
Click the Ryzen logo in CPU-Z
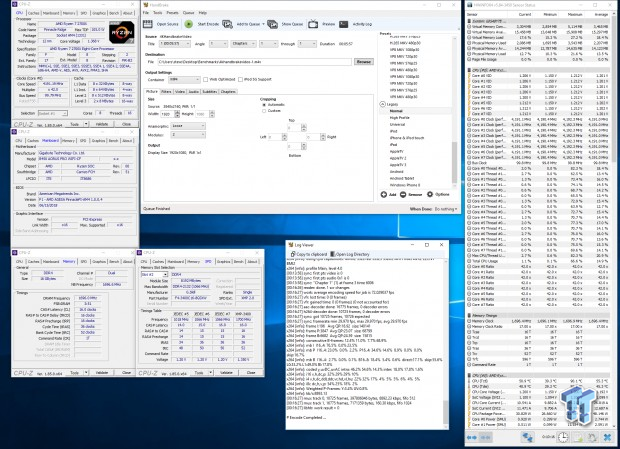tap(121, 32)
